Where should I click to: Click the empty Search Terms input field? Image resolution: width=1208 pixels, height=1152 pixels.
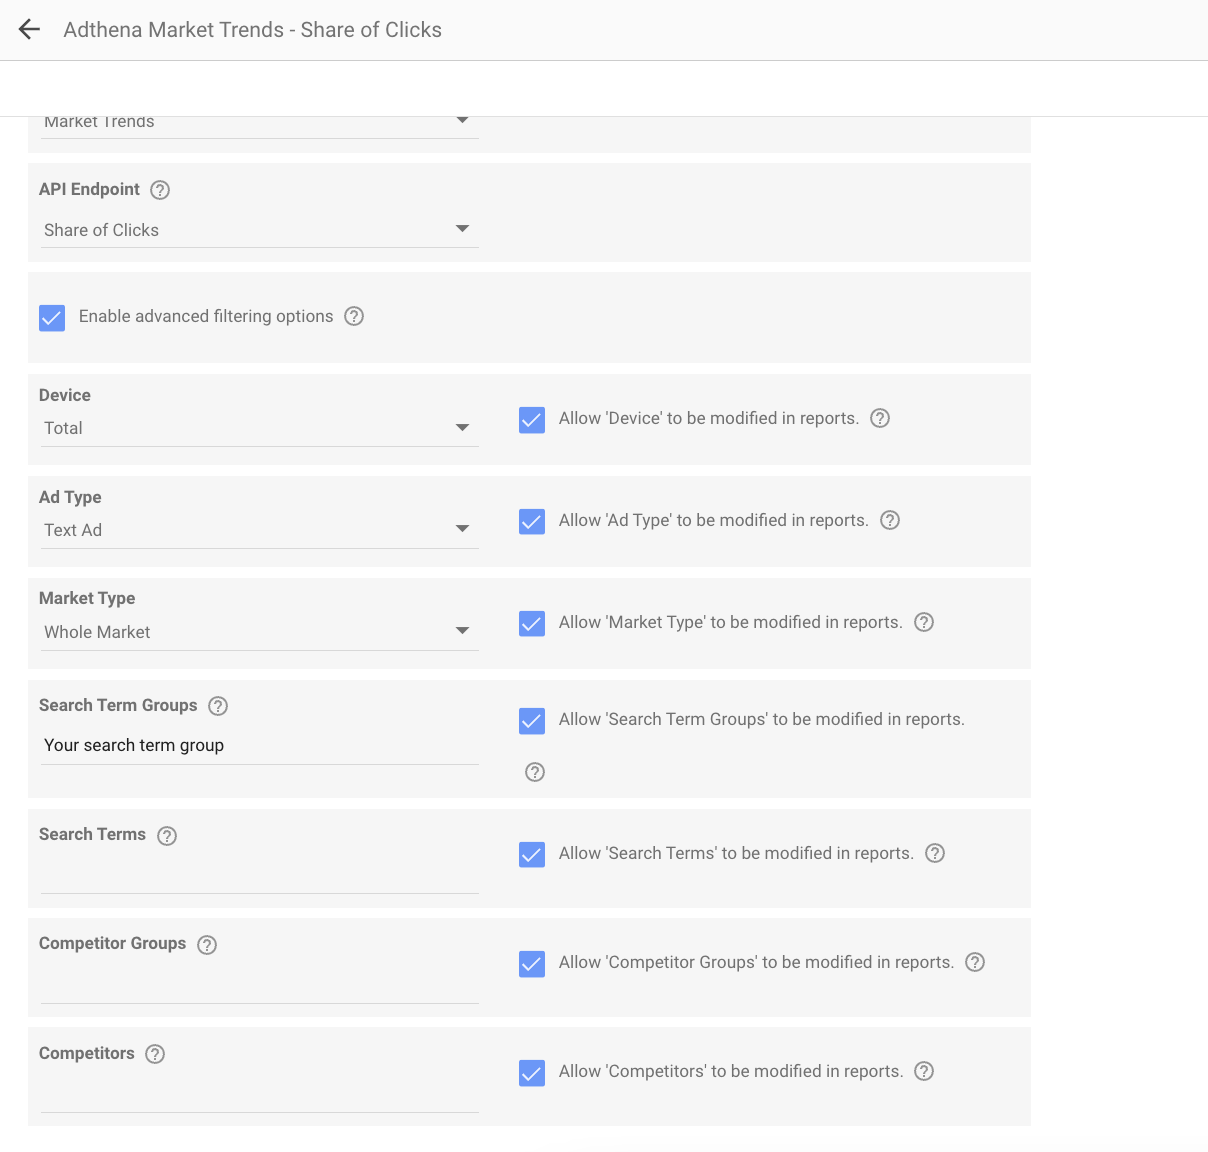pos(259,875)
